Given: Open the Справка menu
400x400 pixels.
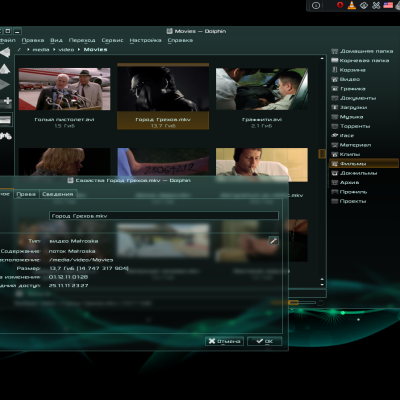Looking at the screenshot, I should 180,40.
